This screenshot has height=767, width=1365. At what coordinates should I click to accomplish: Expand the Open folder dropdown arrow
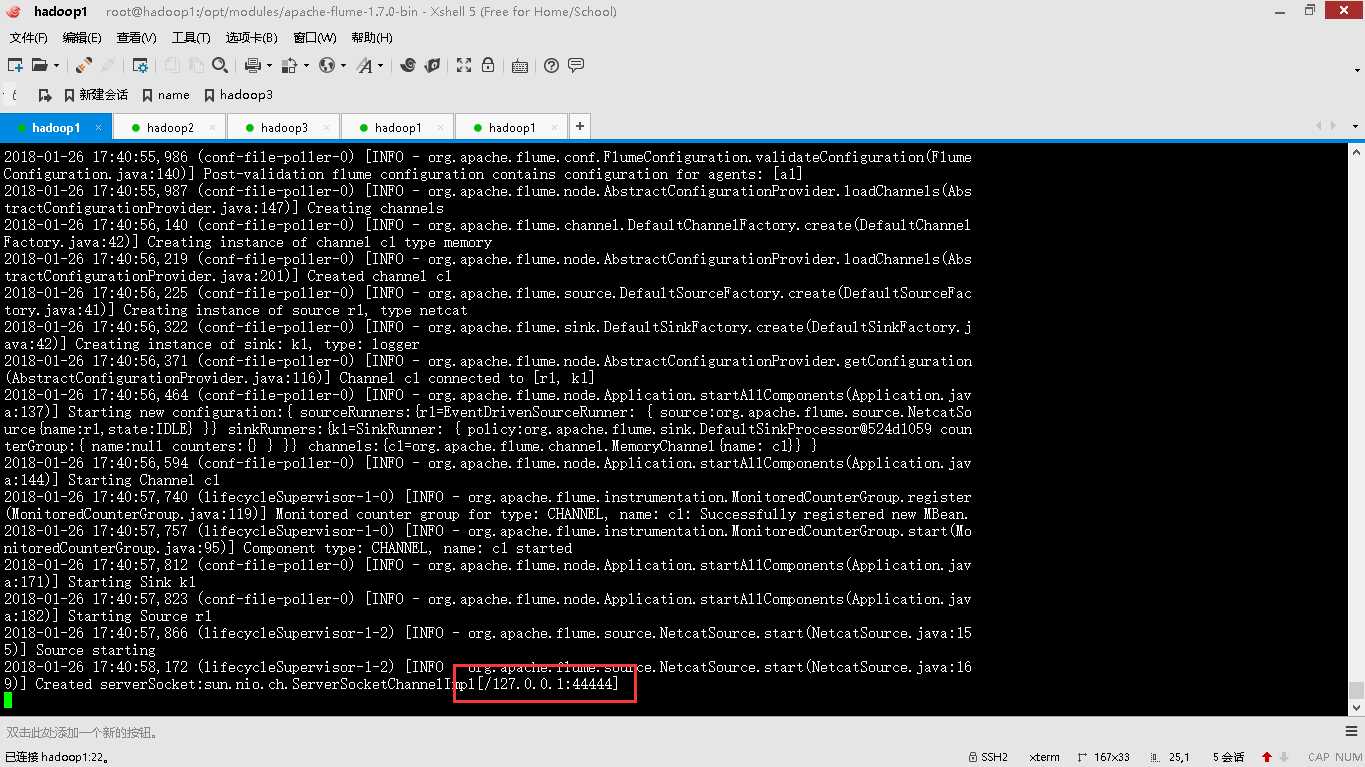56,66
